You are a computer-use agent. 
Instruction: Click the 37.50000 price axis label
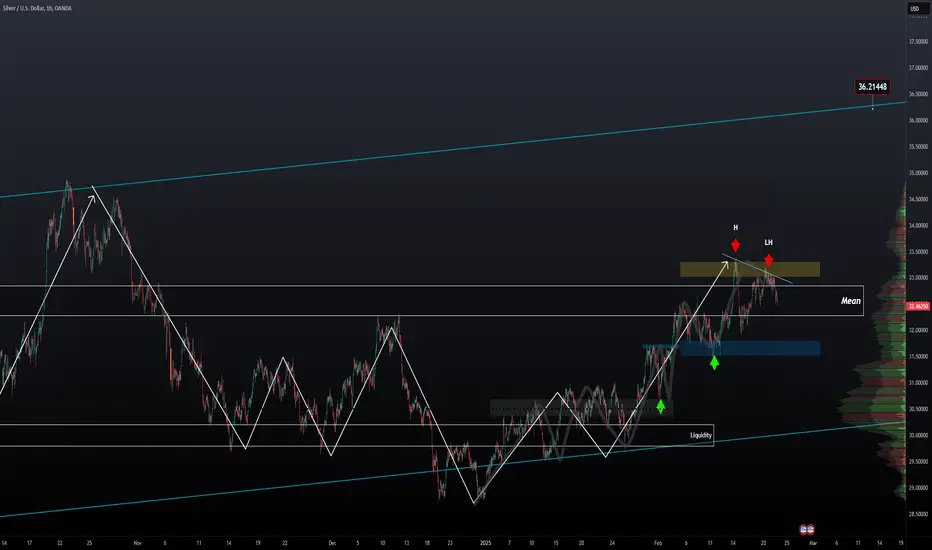(x=918, y=42)
